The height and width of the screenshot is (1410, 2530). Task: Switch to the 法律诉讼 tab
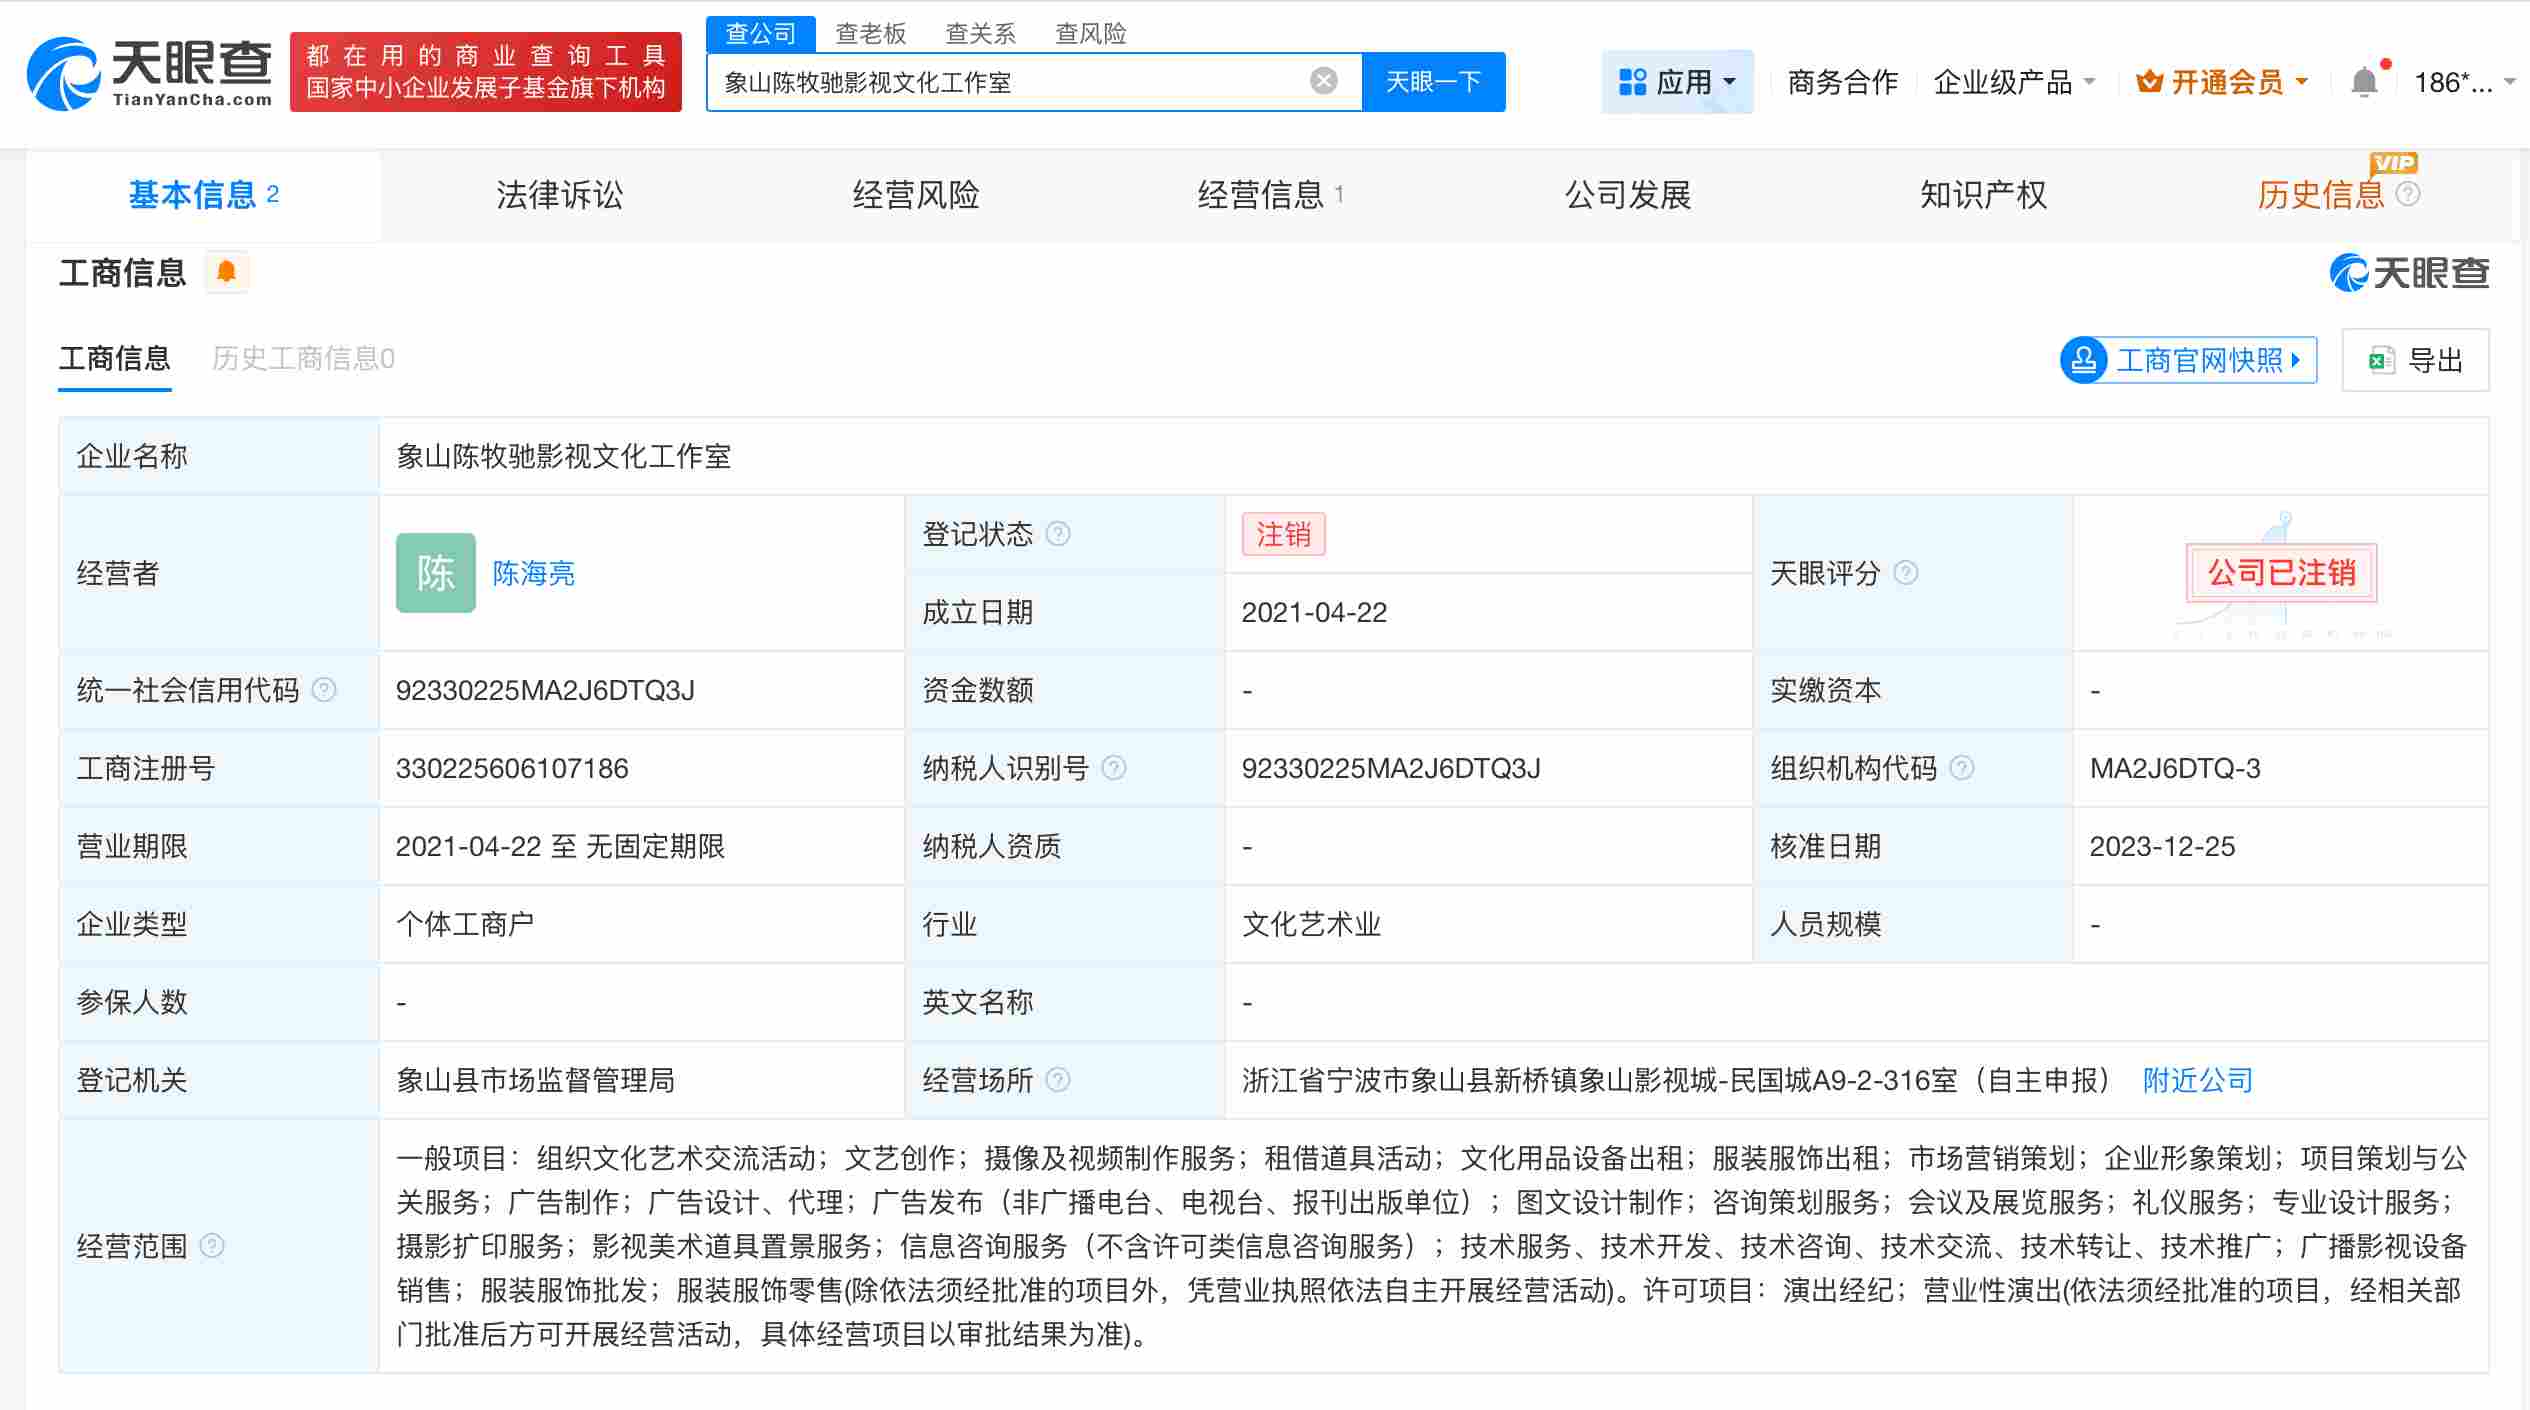[560, 195]
